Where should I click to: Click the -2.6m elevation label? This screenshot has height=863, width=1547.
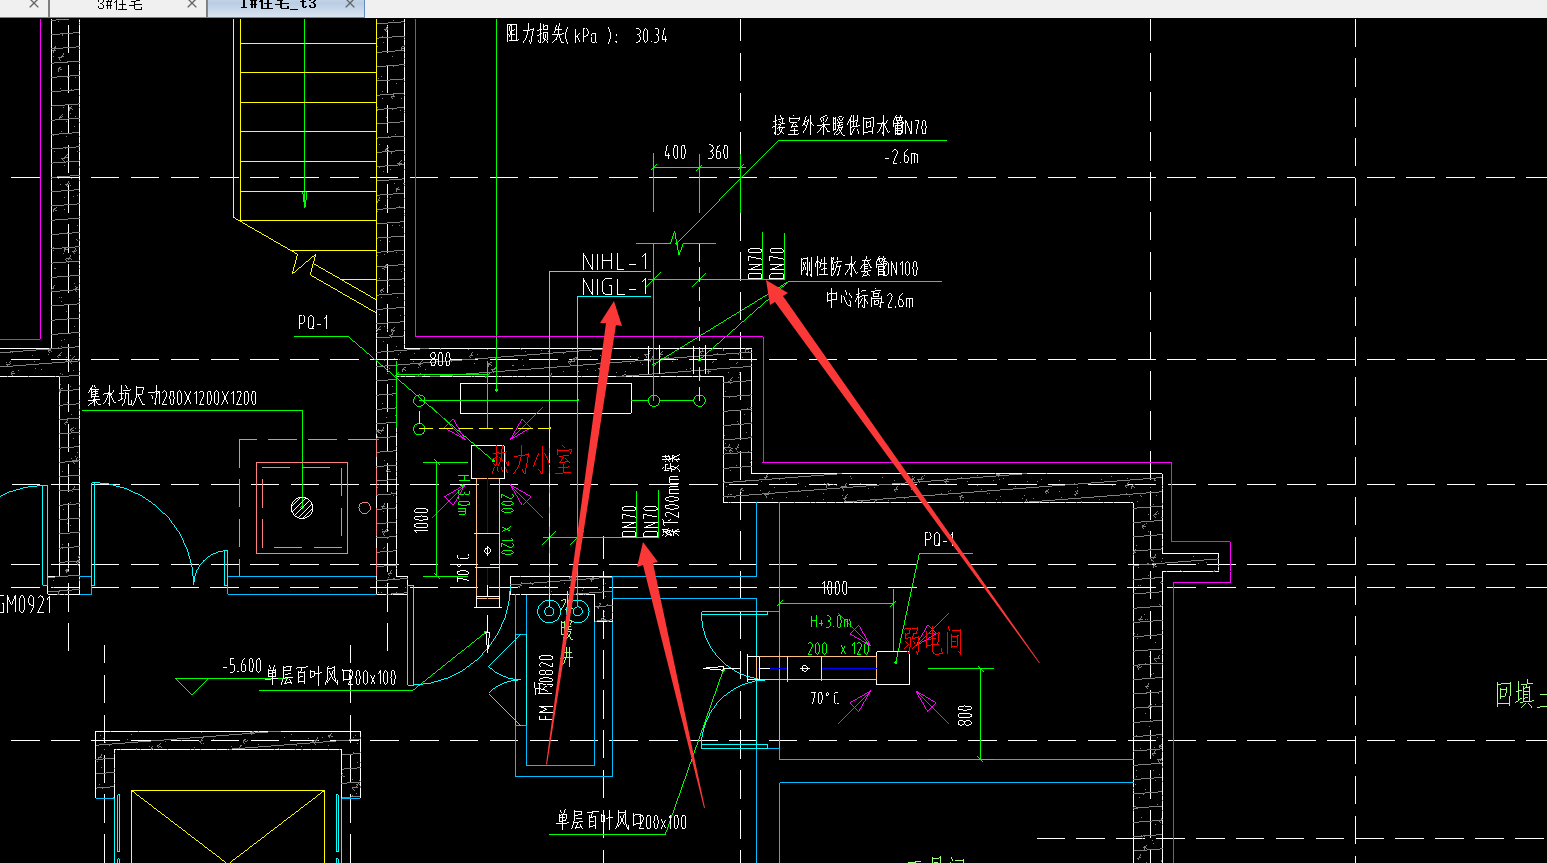[901, 157]
